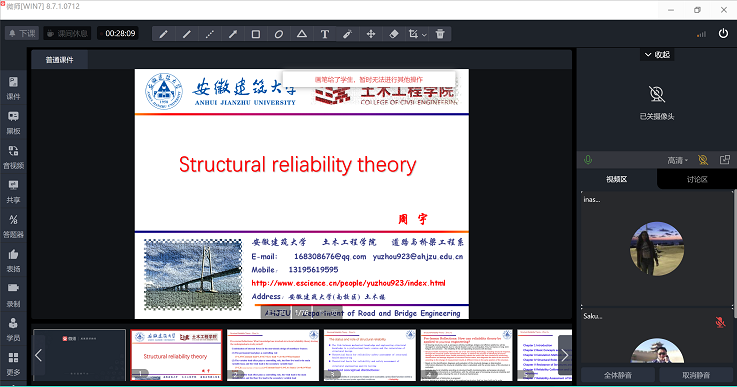Select the arrow drawing tool

(233, 34)
